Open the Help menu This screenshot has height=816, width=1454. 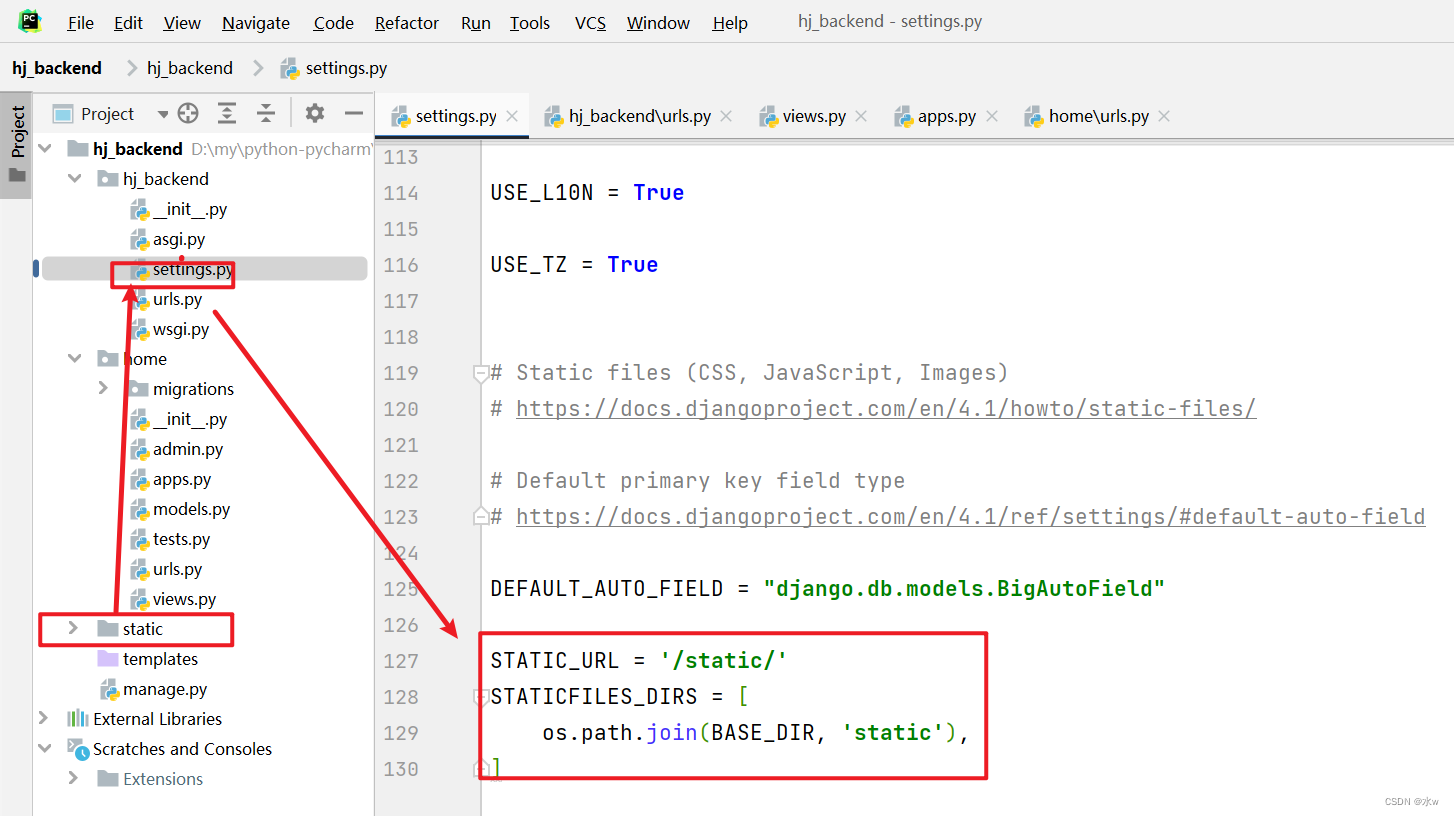tap(730, 23)
